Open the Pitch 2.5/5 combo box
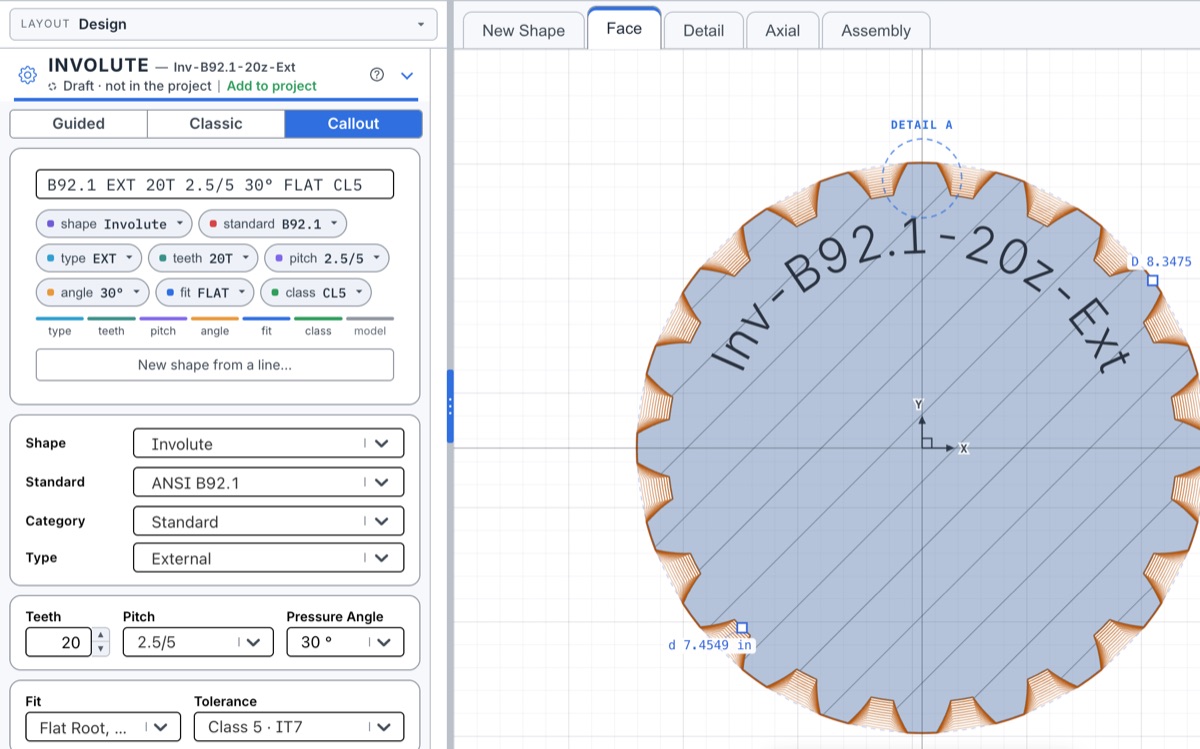1200x749 pixels. click(x=198, y=642)
